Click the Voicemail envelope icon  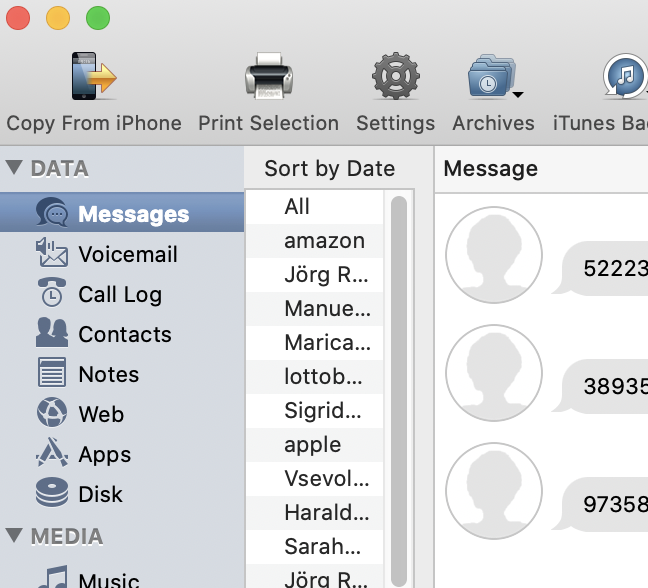point(52,252)
